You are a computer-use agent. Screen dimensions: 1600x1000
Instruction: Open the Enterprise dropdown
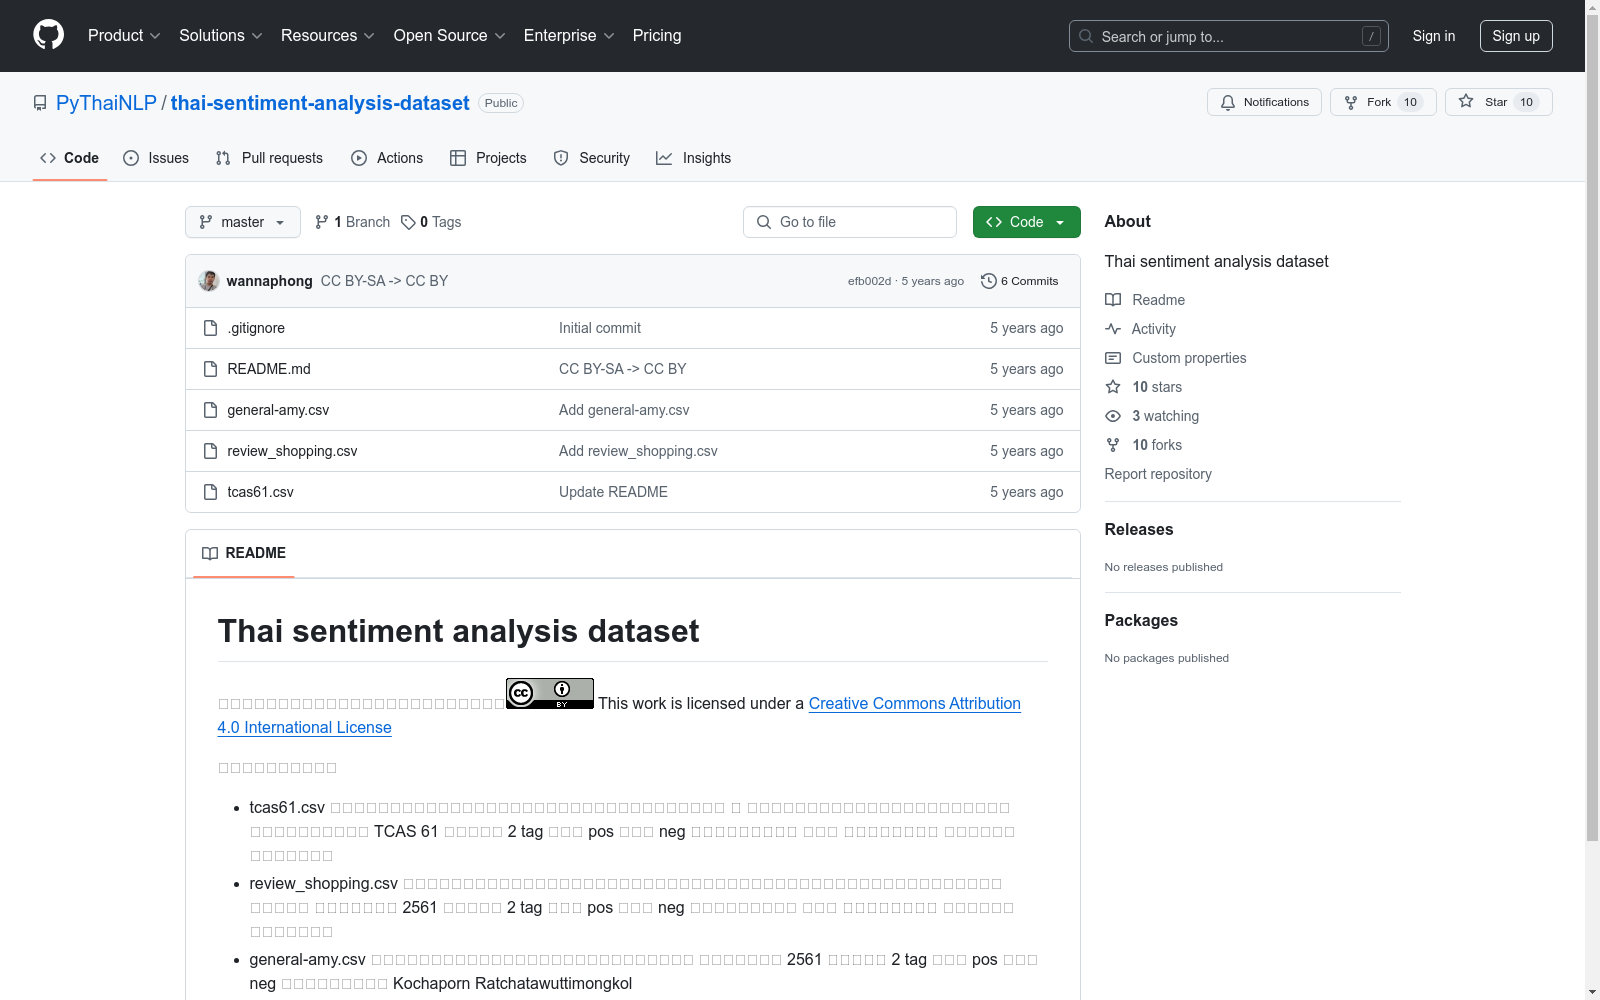569,36
